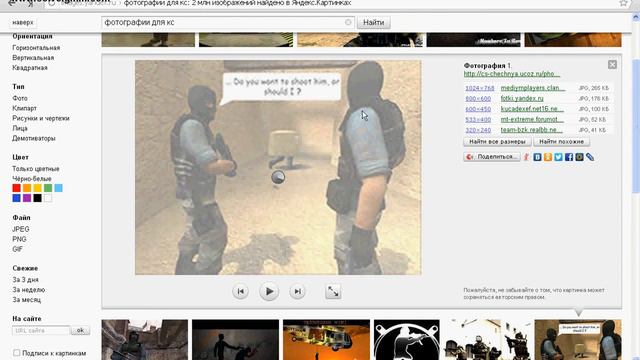This screenshot has height=360, width=640.
Task: Open the orange helicopter thumbnail
Action: tap(326, 340)
